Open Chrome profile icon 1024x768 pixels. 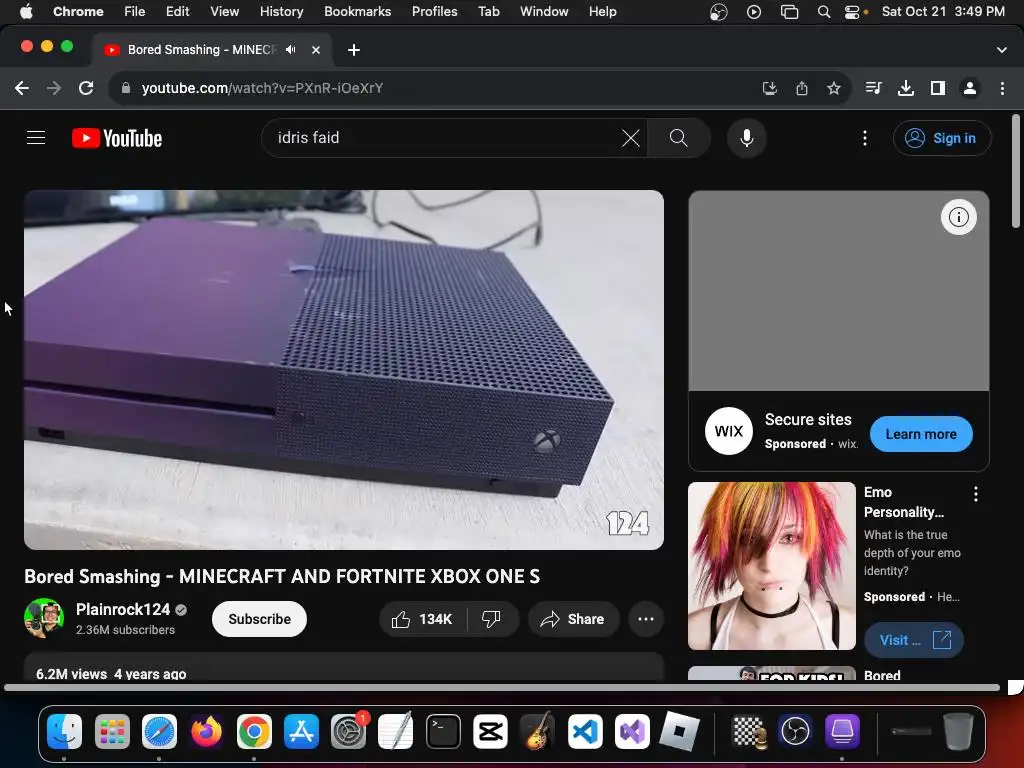[970, 88]
